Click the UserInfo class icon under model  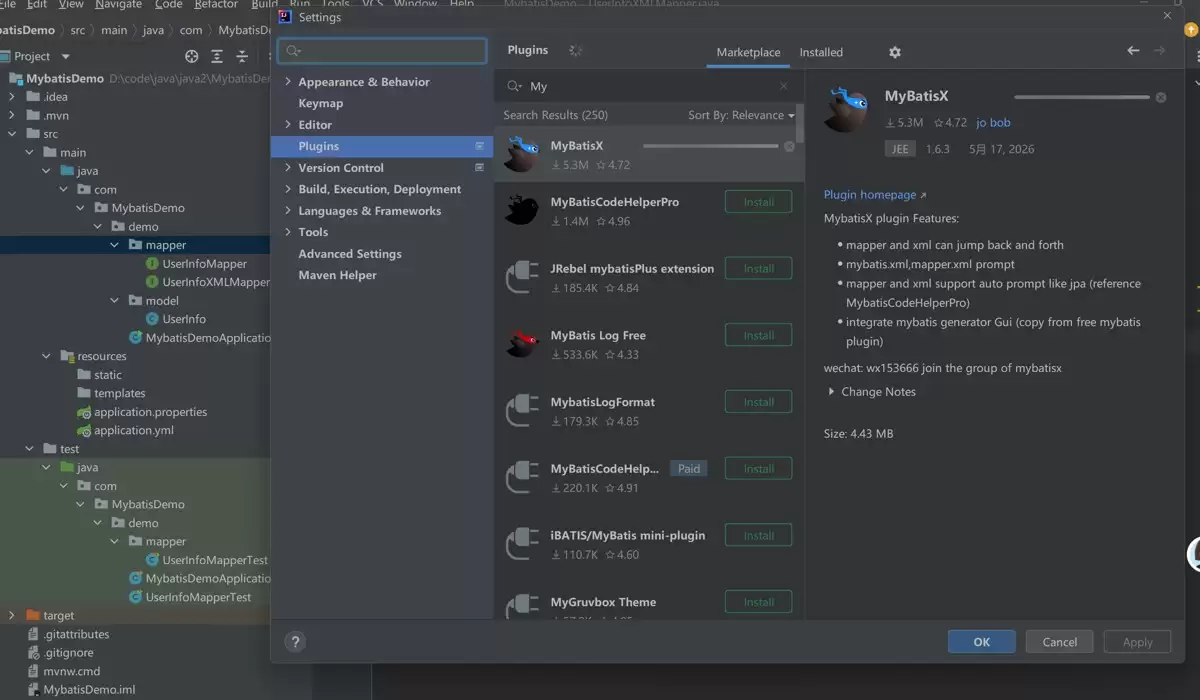[x=152, y=319]
